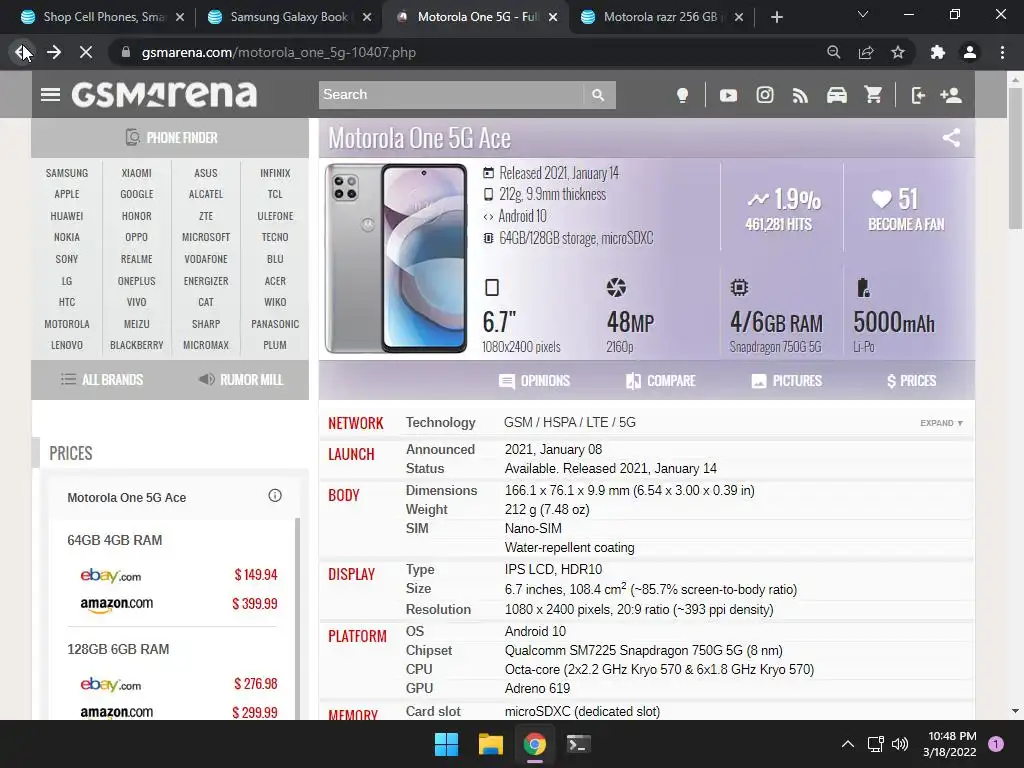Open GSMArena YouTube channel icon
Screen dimensions: 1024x768
(x=728, y=95)
